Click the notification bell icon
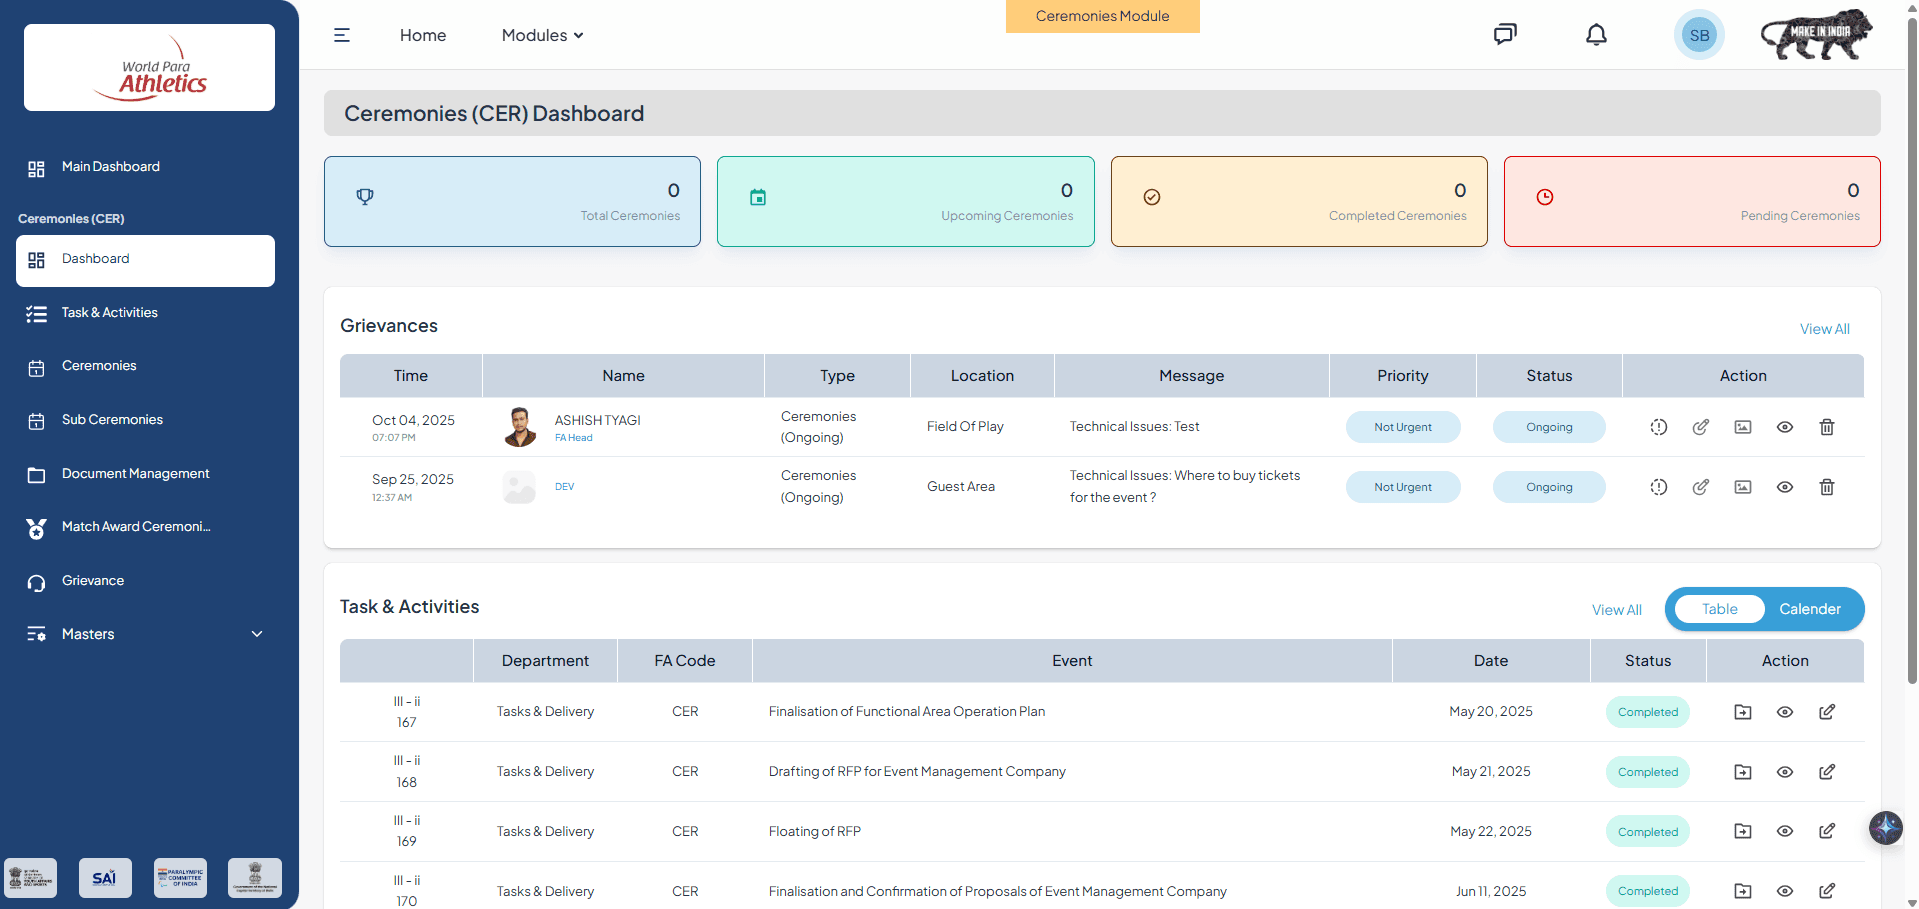This screenshot has width=1919, height=909. (1596, 35)
